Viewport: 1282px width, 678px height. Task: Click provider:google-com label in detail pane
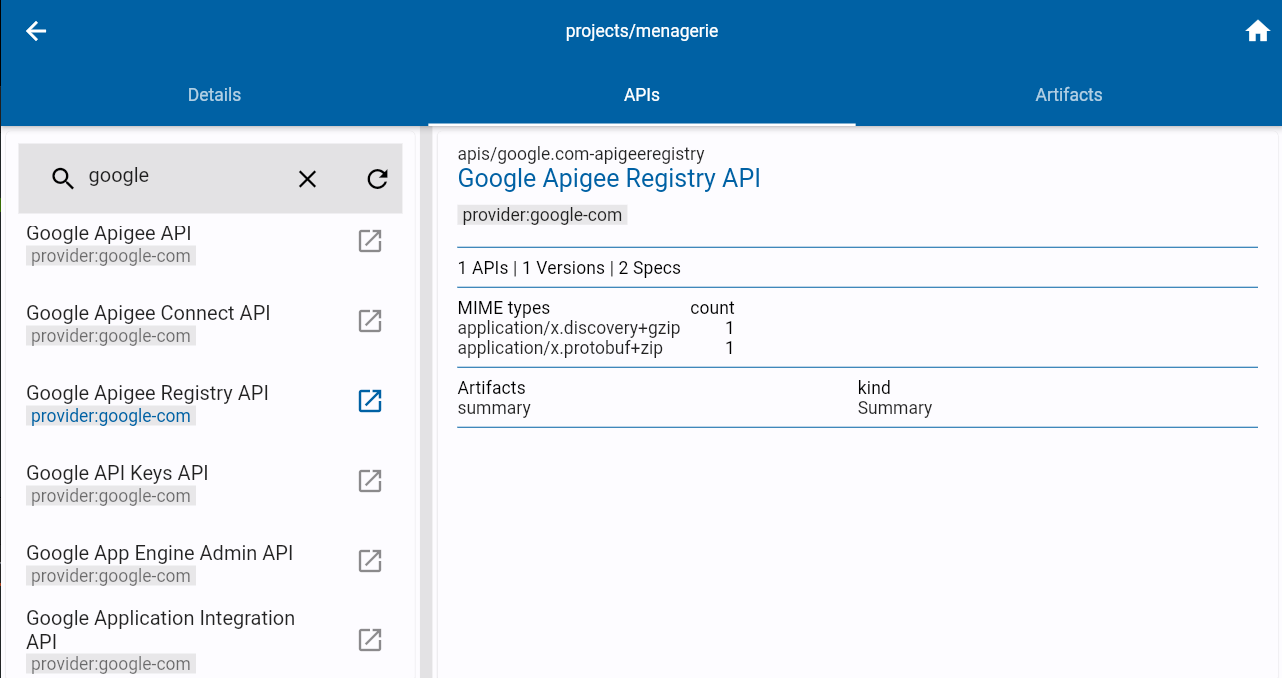[542, 215]
